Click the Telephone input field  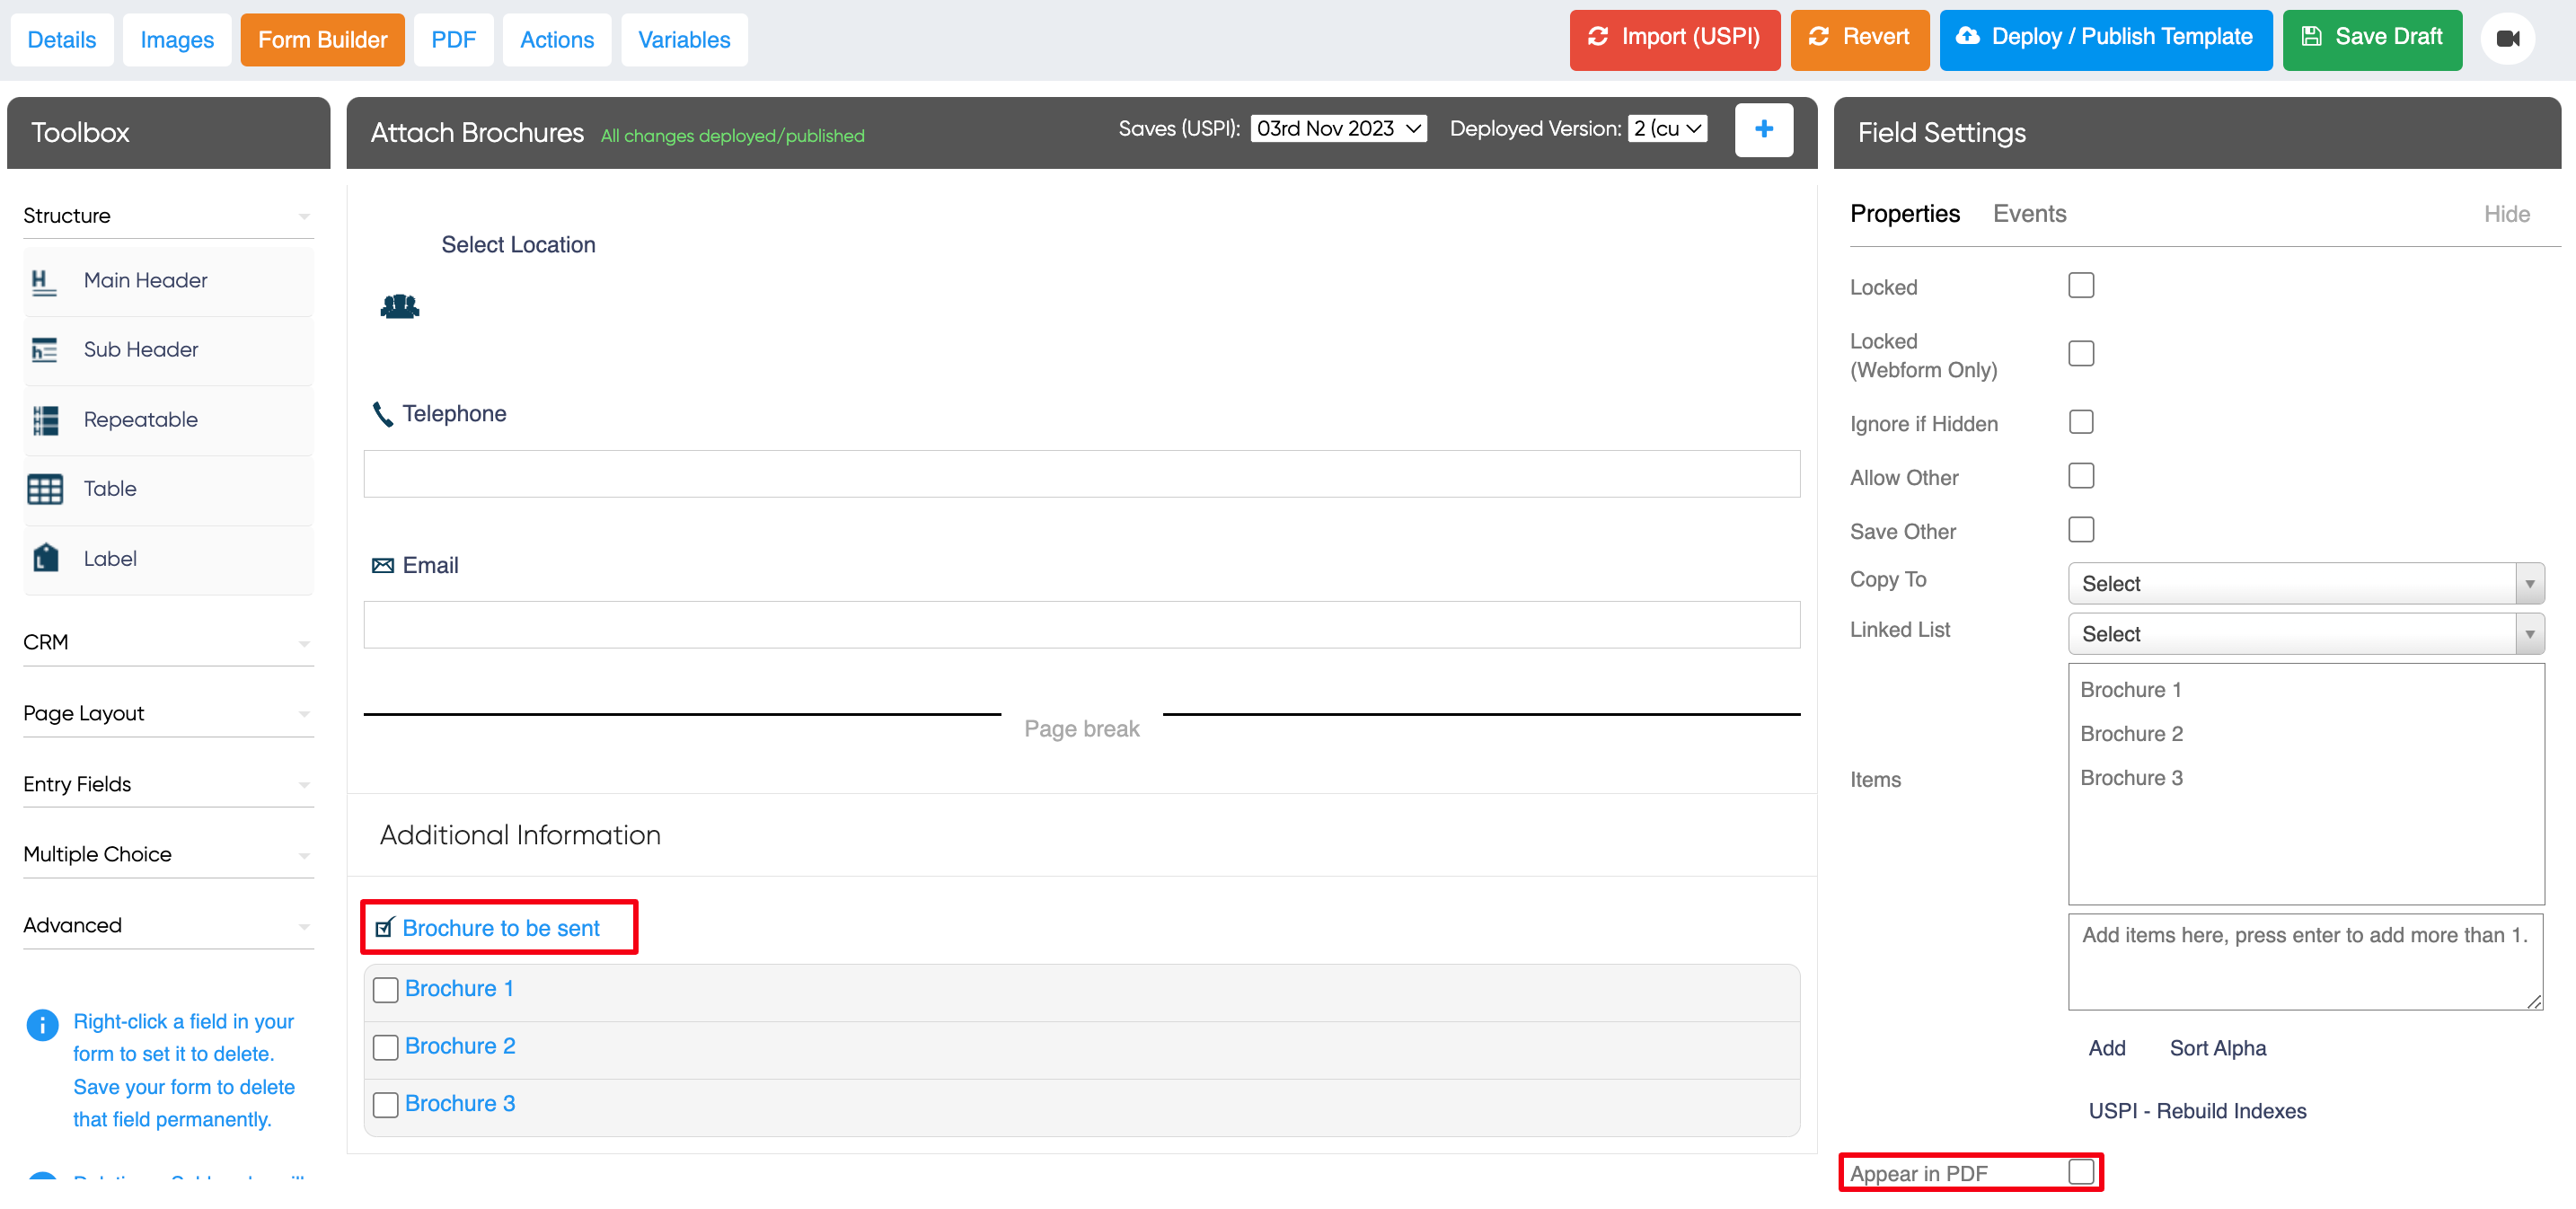[1080, 474]
